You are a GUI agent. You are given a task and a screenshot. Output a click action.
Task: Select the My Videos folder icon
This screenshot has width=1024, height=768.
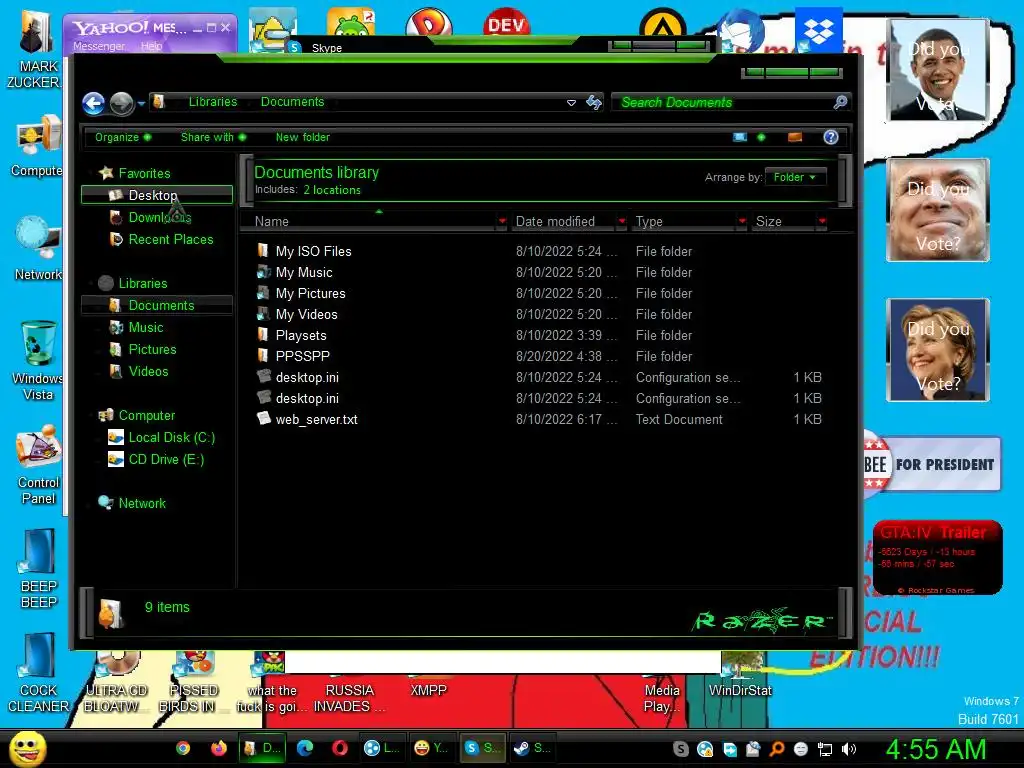coord(263,313)
